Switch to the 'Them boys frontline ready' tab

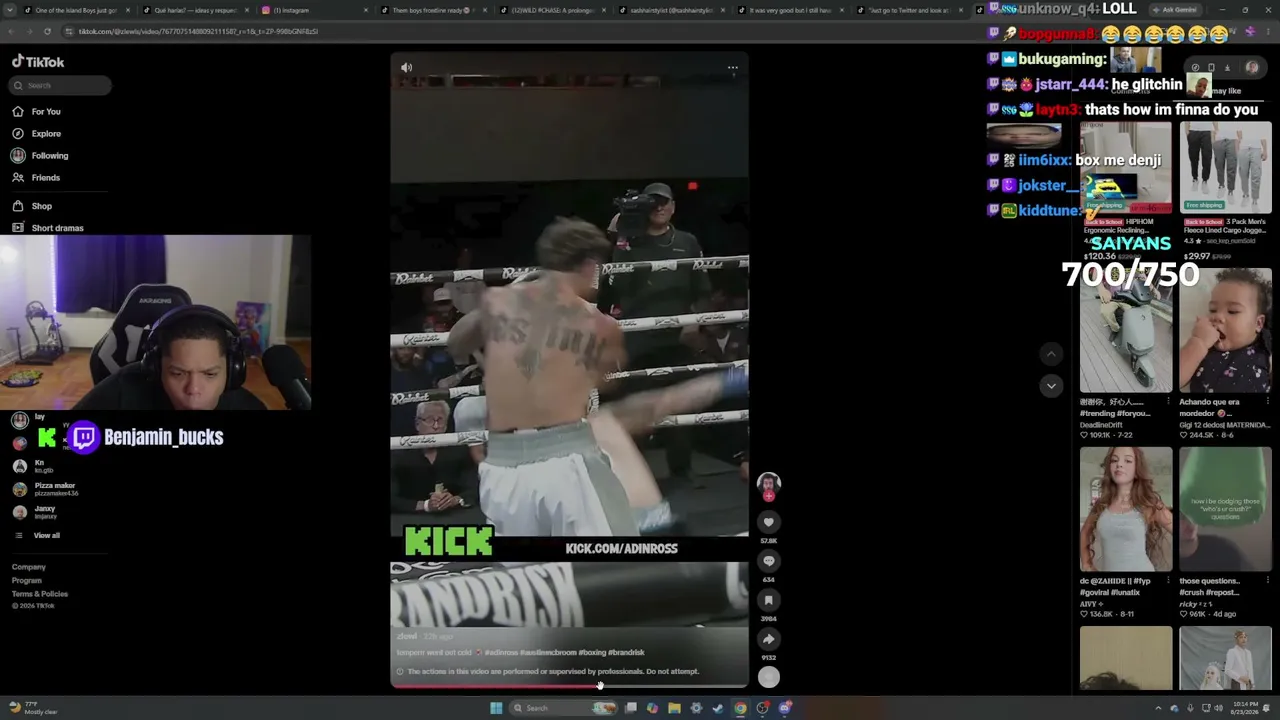pyautogui.click(x=432, y=10)
